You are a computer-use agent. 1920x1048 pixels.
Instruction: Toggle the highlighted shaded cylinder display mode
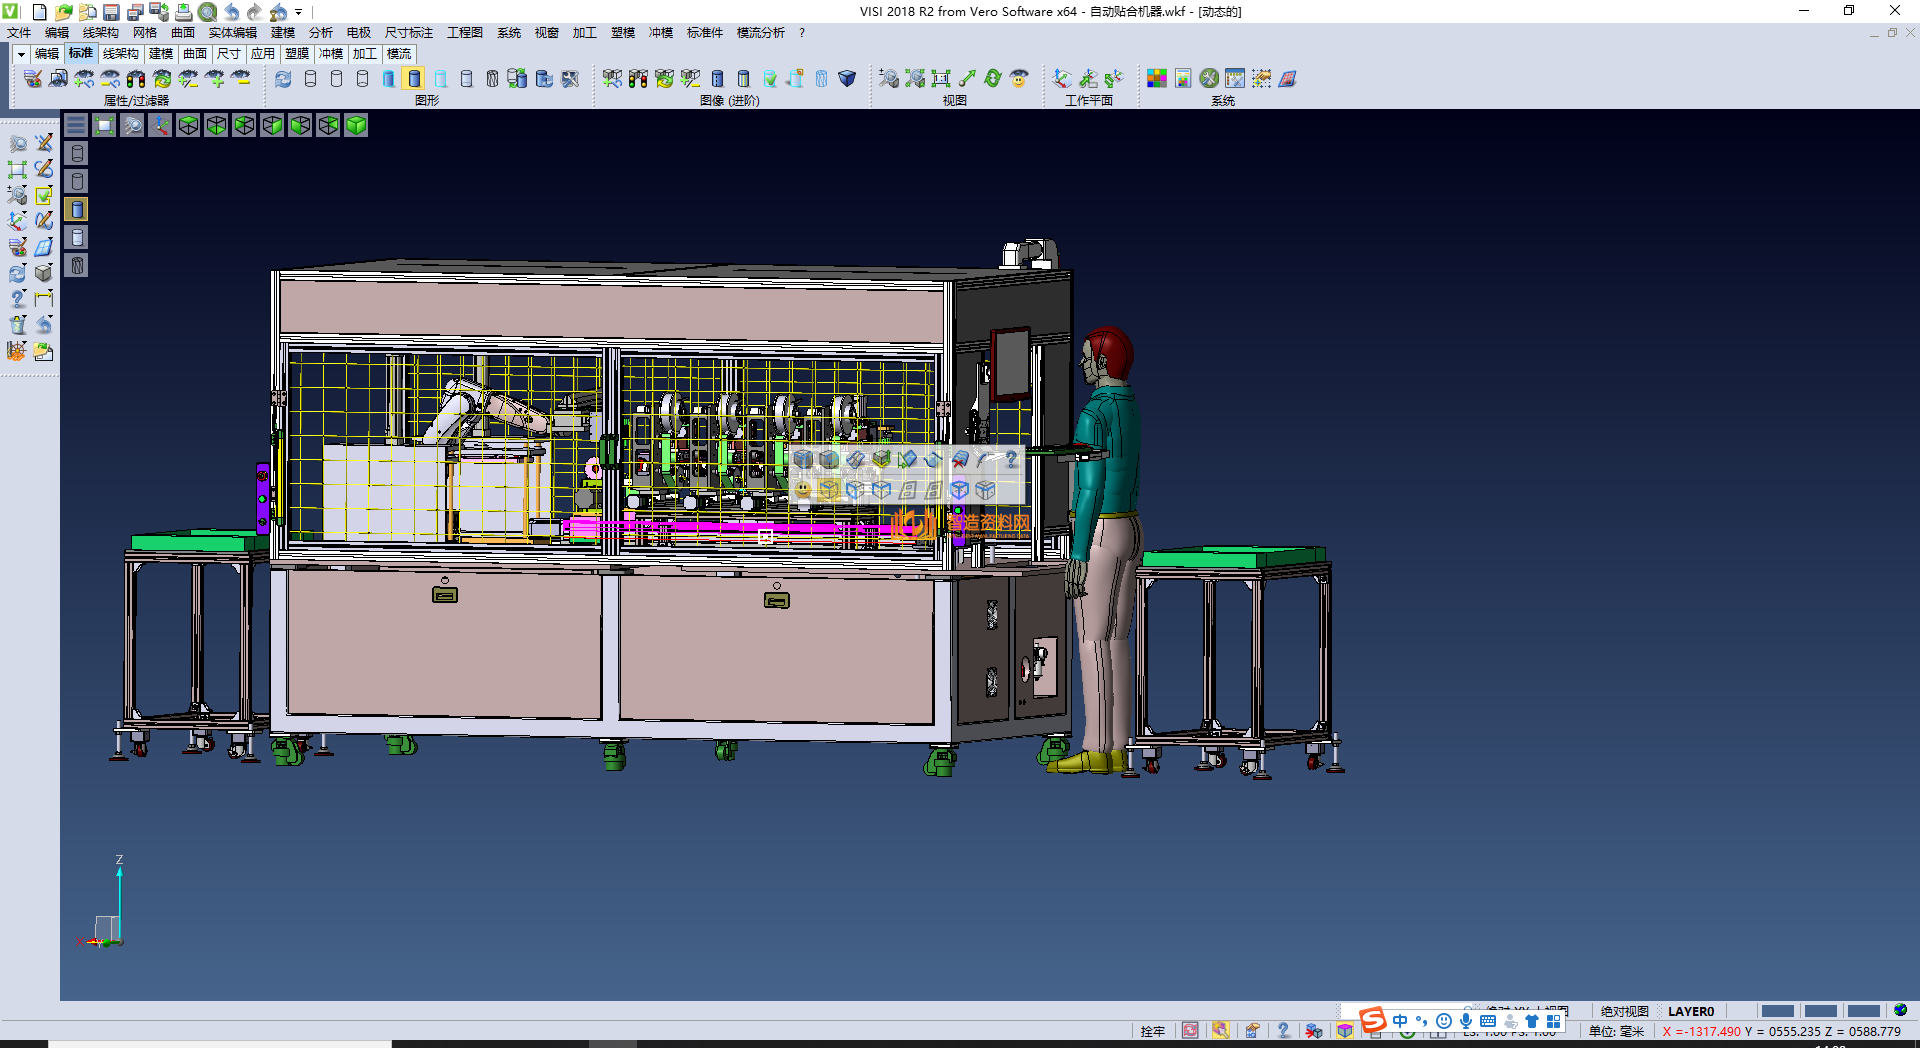(414, 78)
